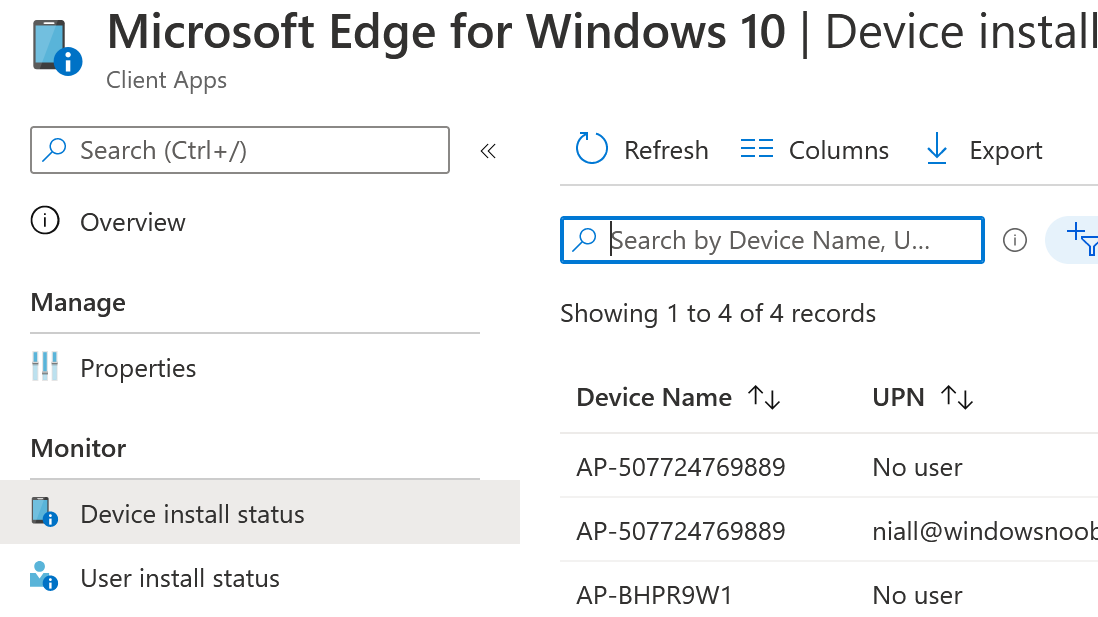The width and height of the screenshot is (1098, 617).
Task: Click the Search by Device Name field
Action: (x=772, y=240)
